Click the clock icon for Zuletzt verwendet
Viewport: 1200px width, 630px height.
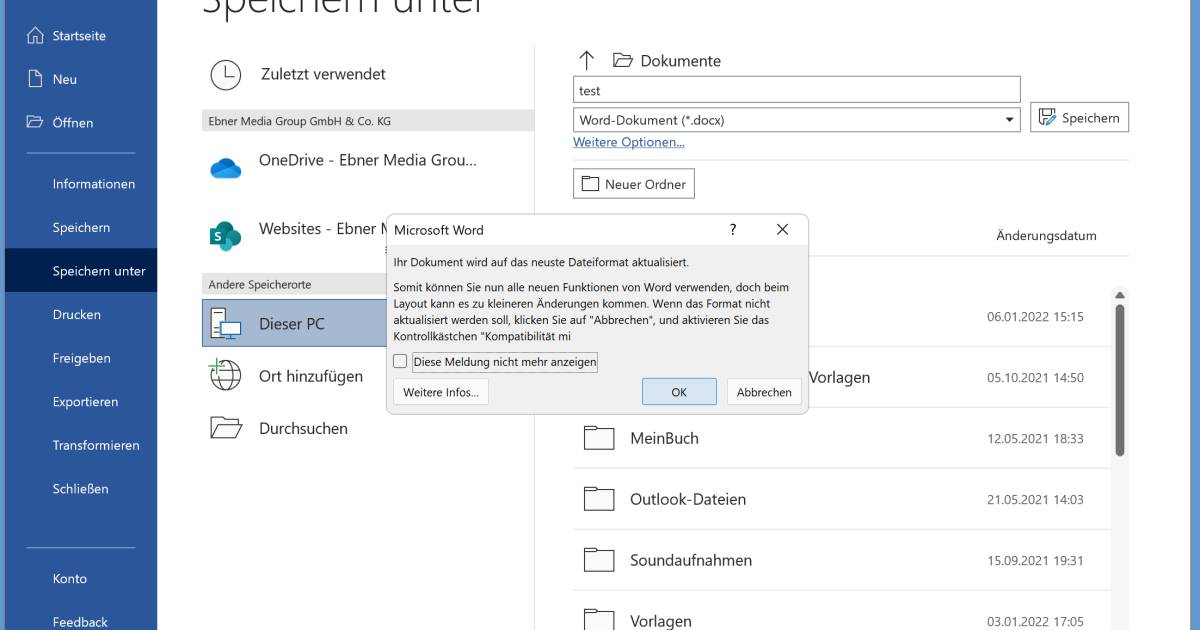pyautogui.click(x=226, y=74)
